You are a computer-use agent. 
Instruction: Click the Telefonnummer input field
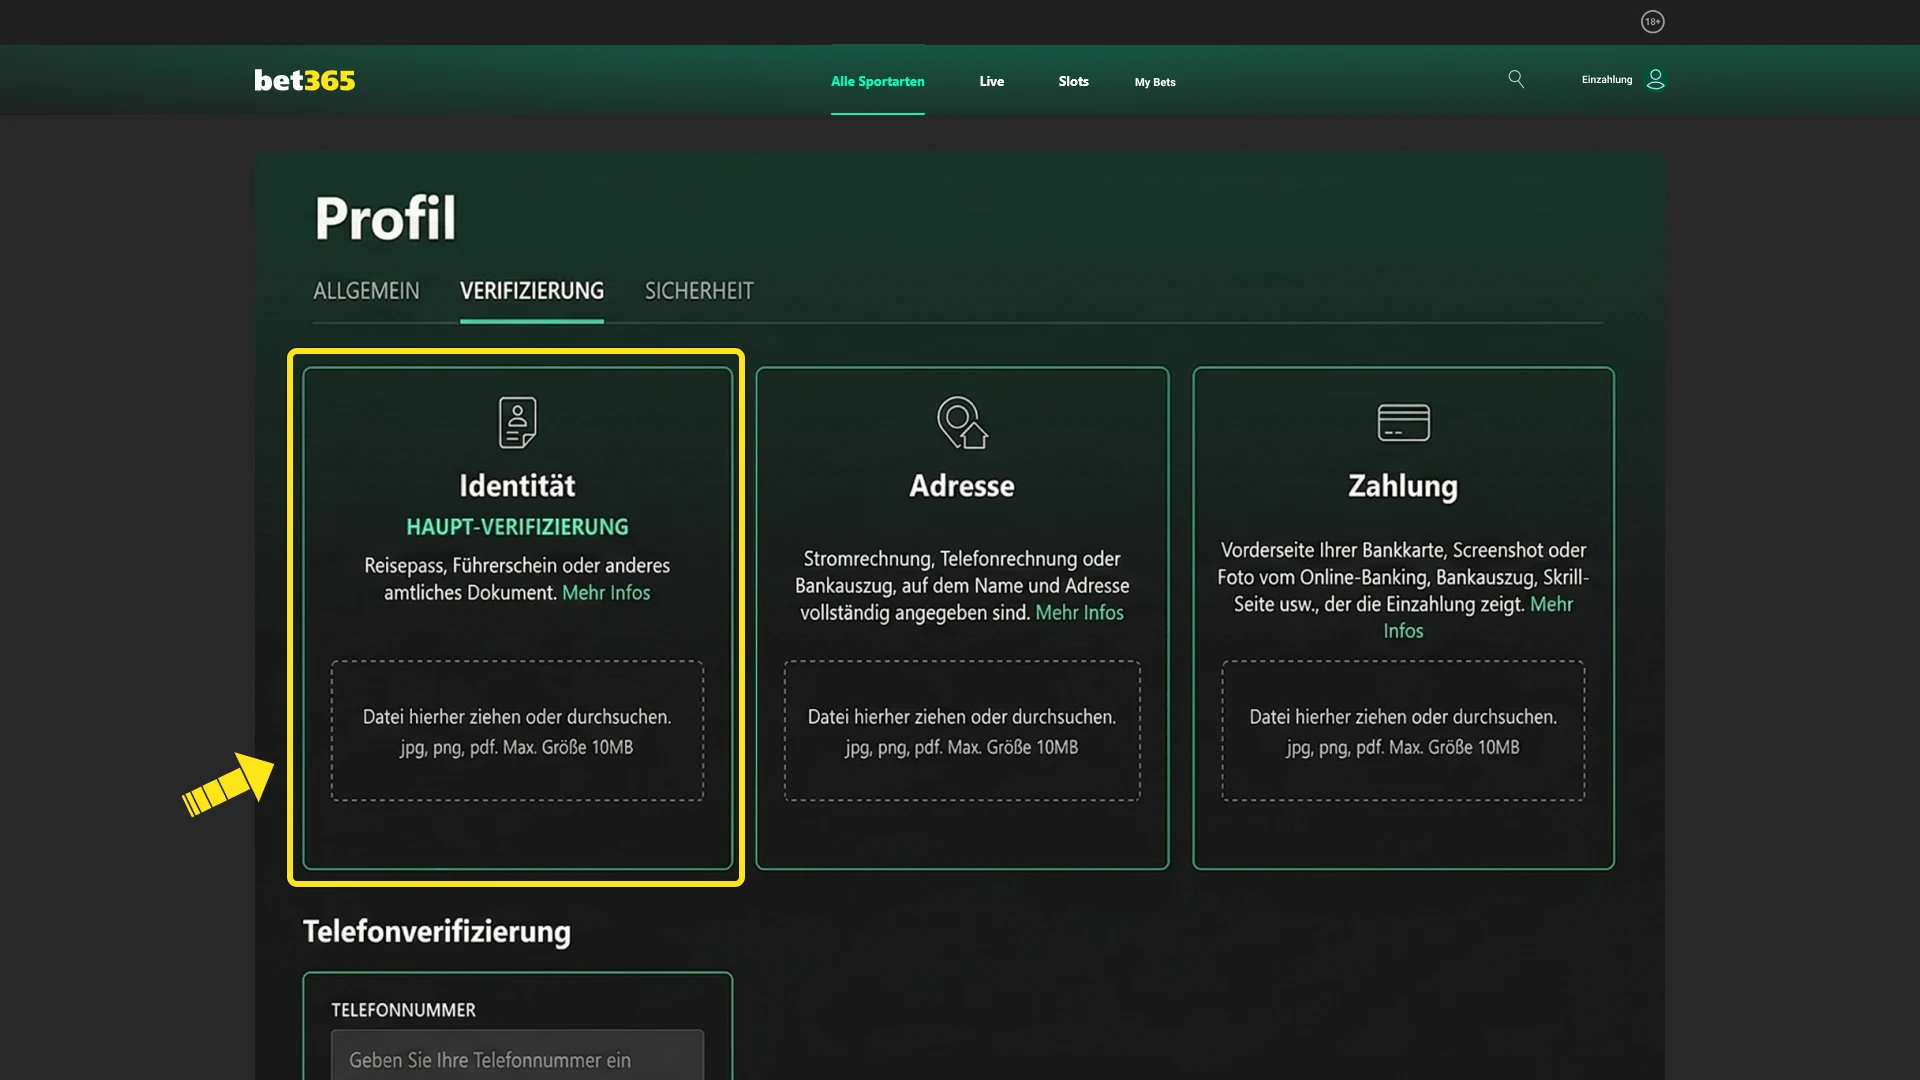[516, 1059]
